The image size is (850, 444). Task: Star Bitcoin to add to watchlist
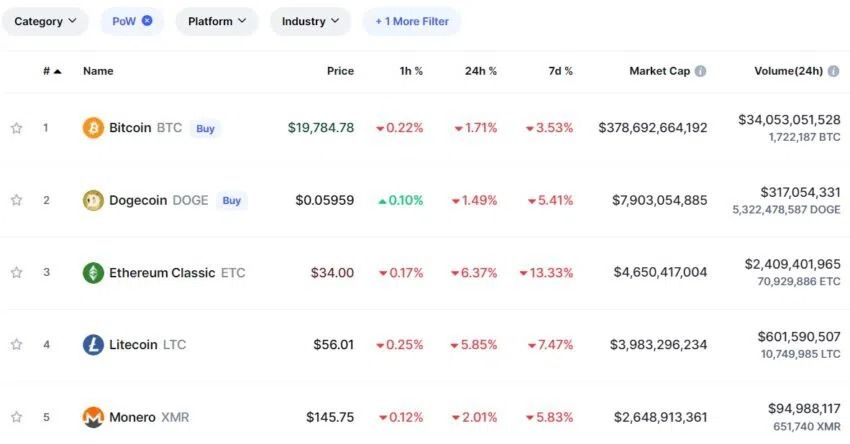tap(16, 128)
